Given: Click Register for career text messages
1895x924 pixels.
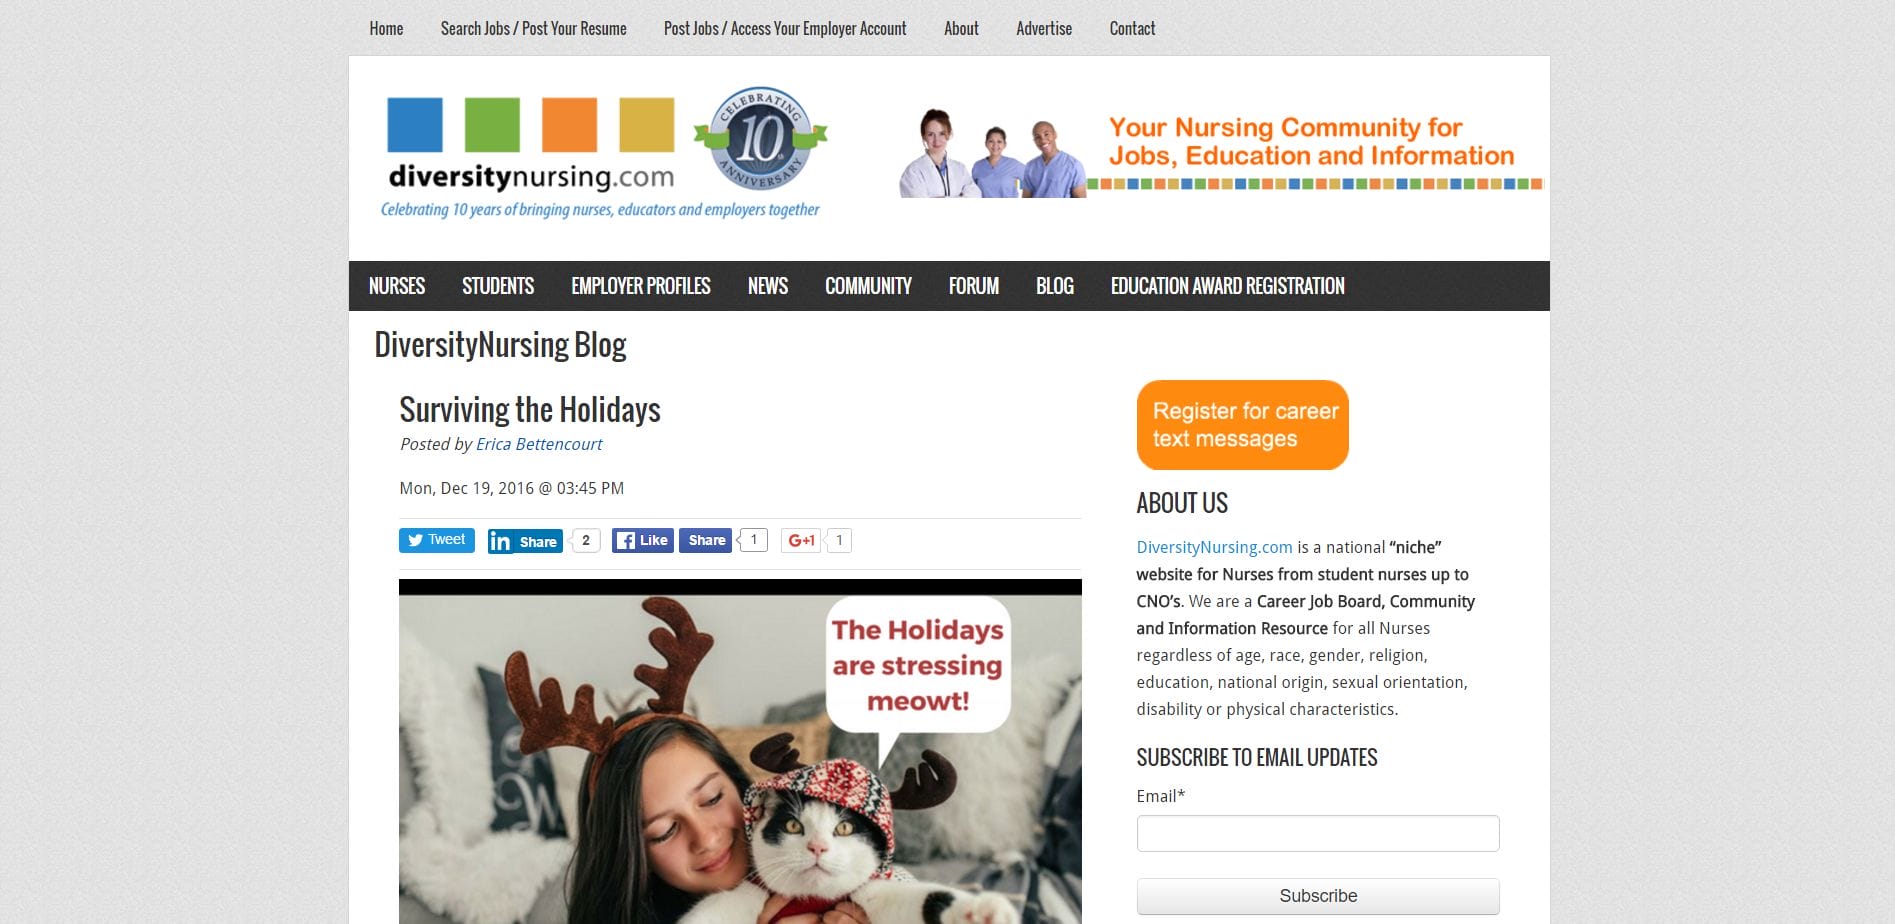Looking at the screenshot, I should point(1243,425).
